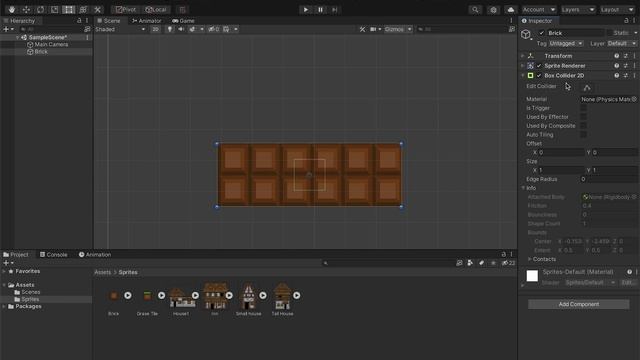Toggle Local/Global handle rotation

(x=156, y=9)
